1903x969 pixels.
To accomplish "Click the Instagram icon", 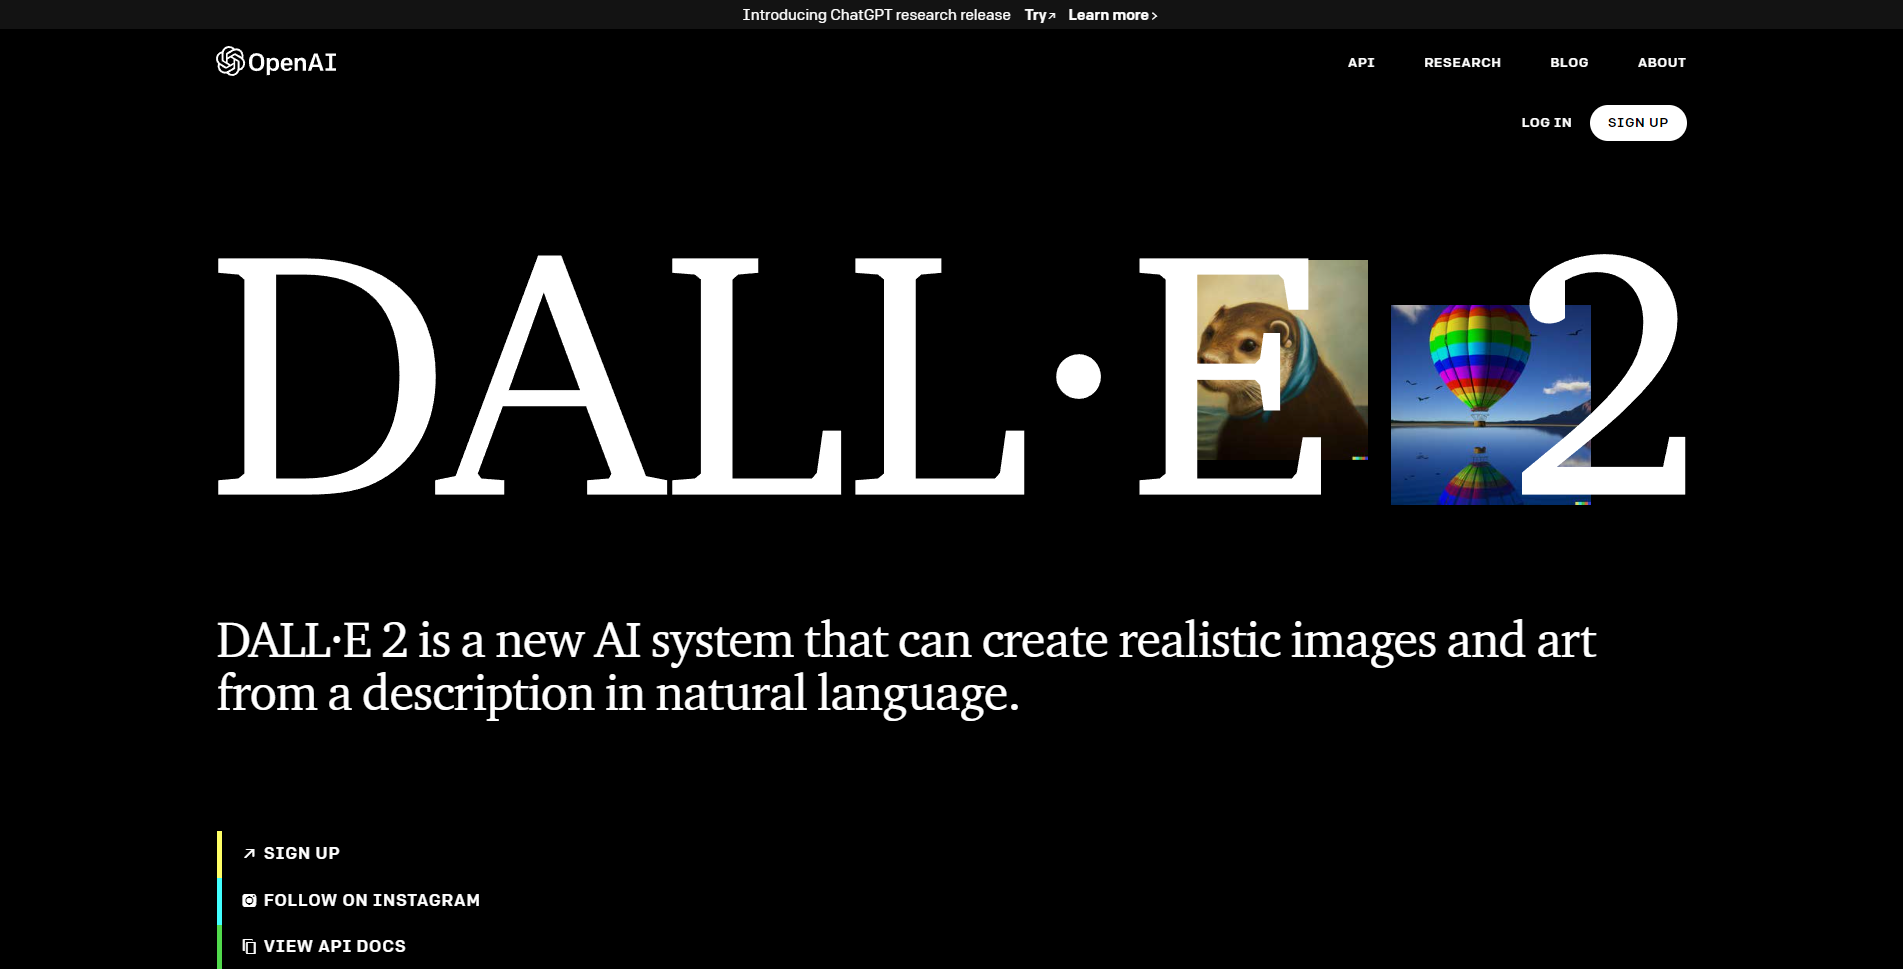I will [249, 901].
